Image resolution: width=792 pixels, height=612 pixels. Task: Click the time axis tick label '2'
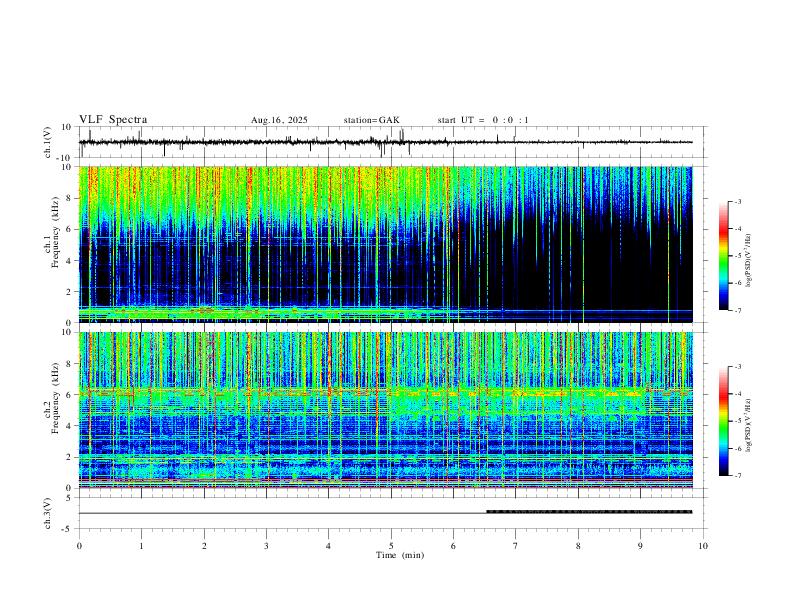204,546
